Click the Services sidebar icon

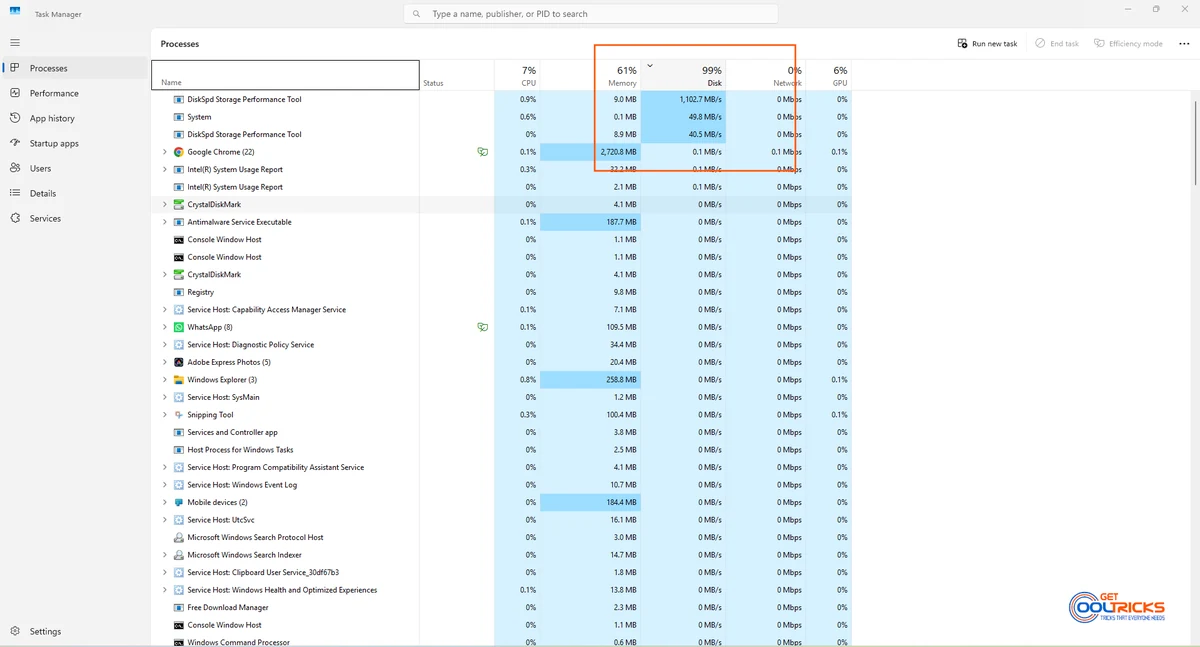click(x=15, y=218)
